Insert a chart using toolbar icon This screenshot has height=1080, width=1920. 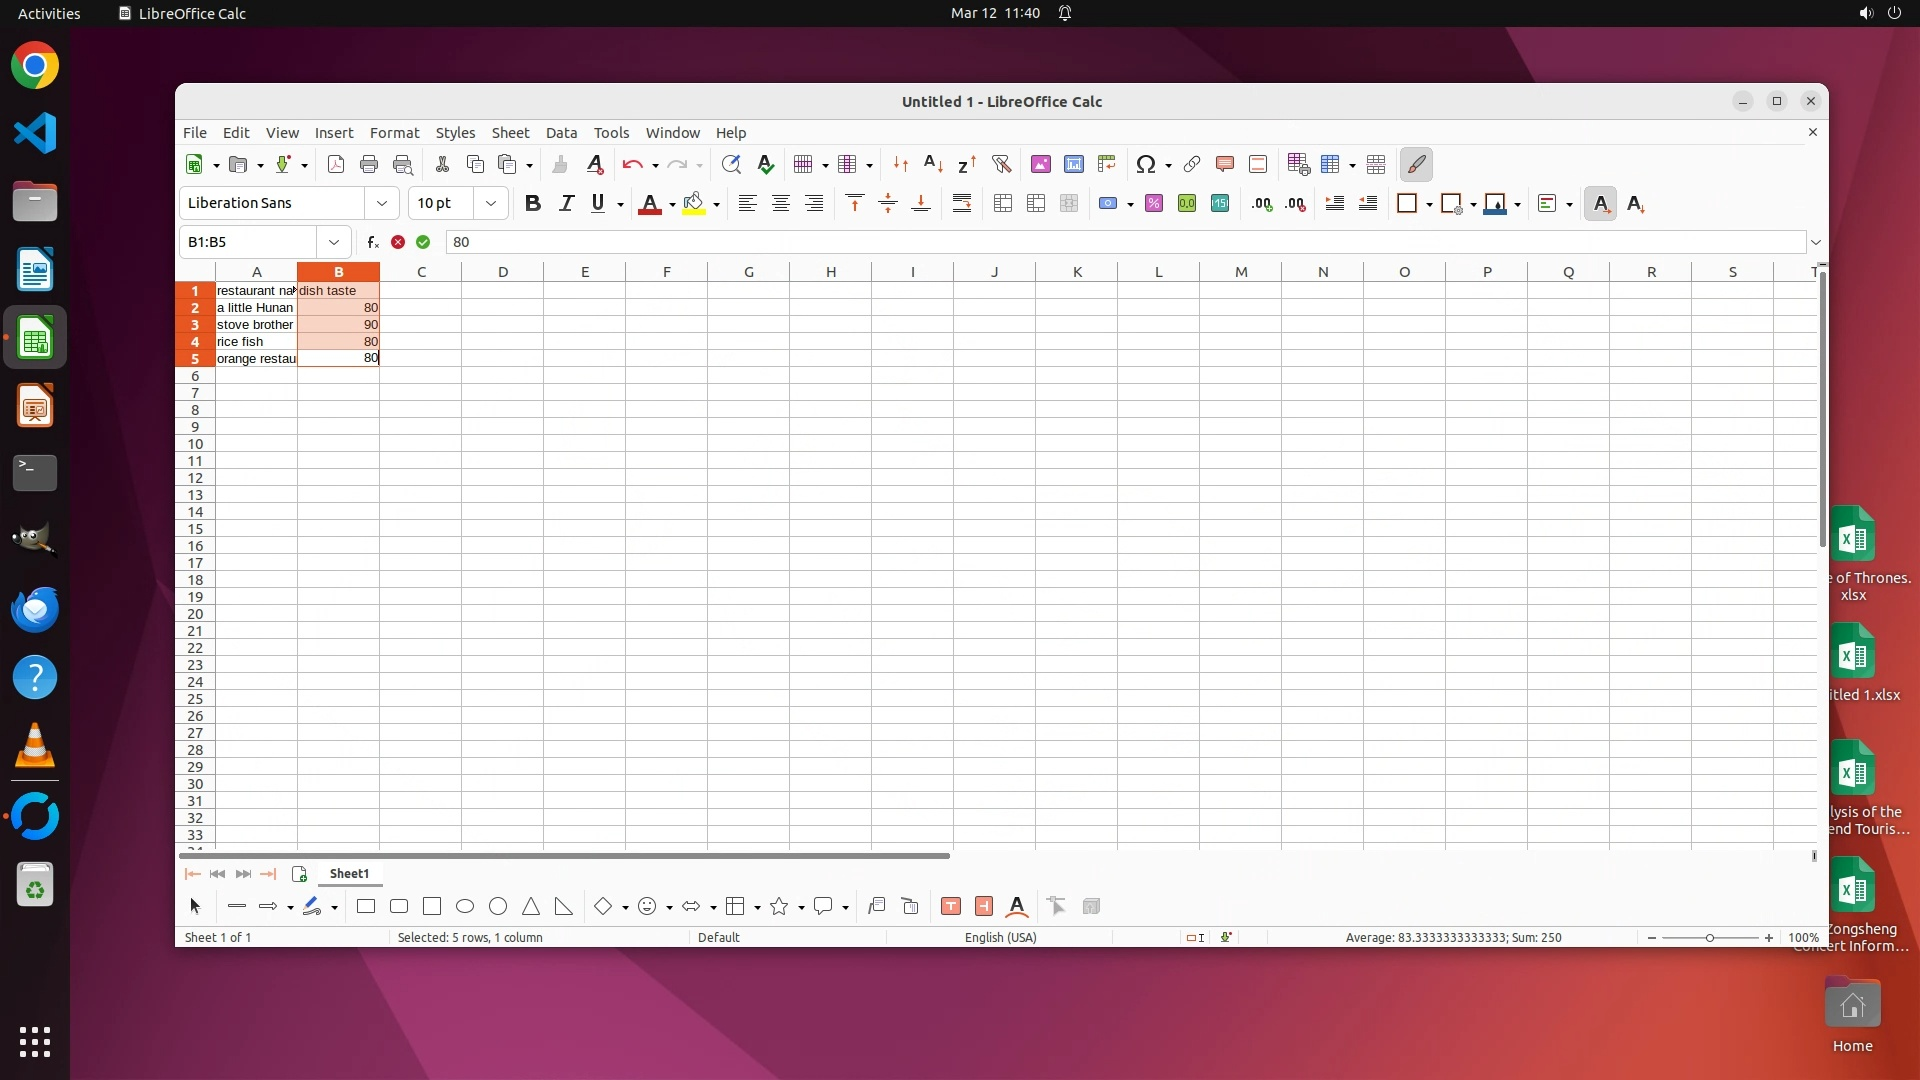tap(1074, 165)
